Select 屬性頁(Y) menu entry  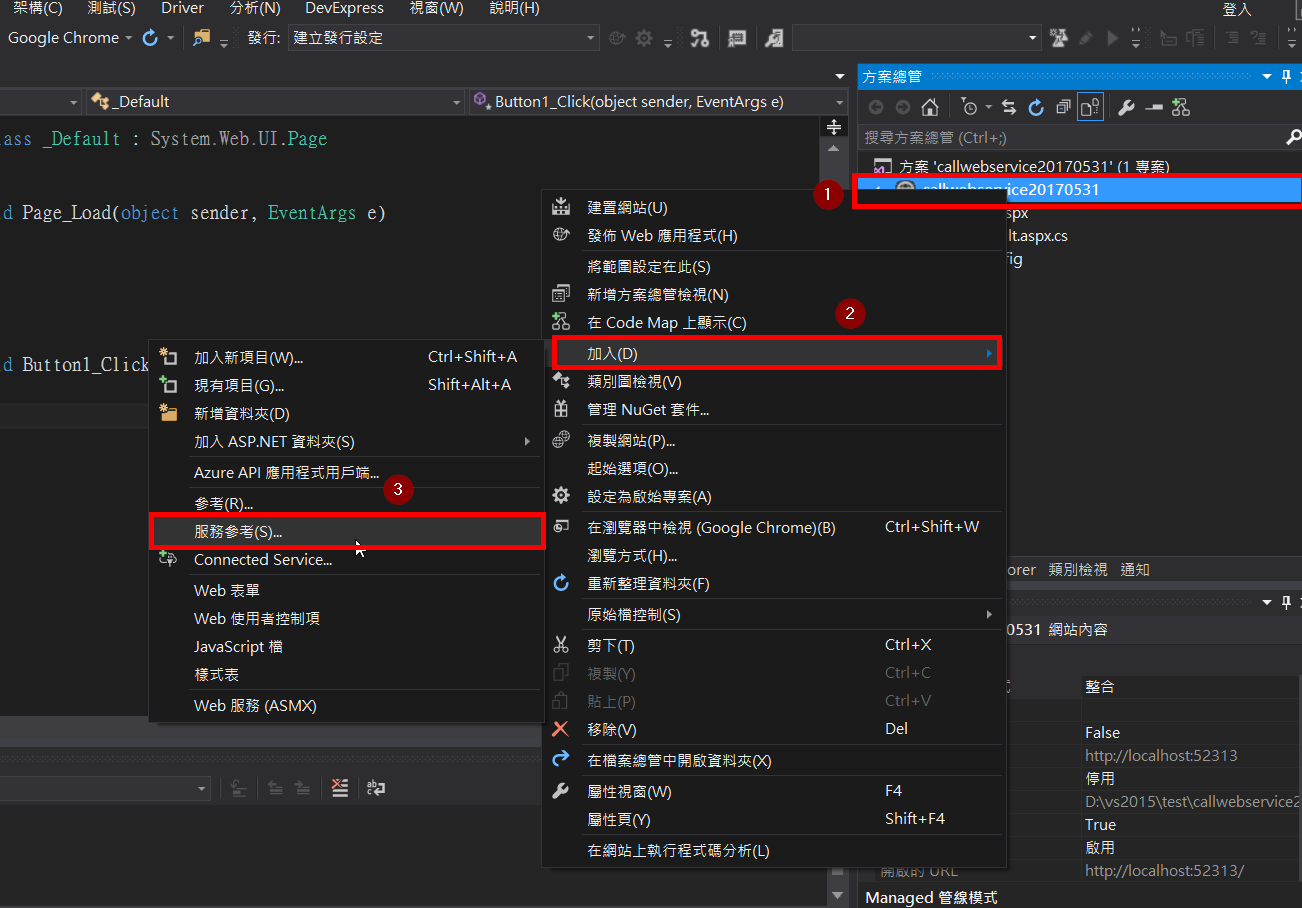(776, 819)
